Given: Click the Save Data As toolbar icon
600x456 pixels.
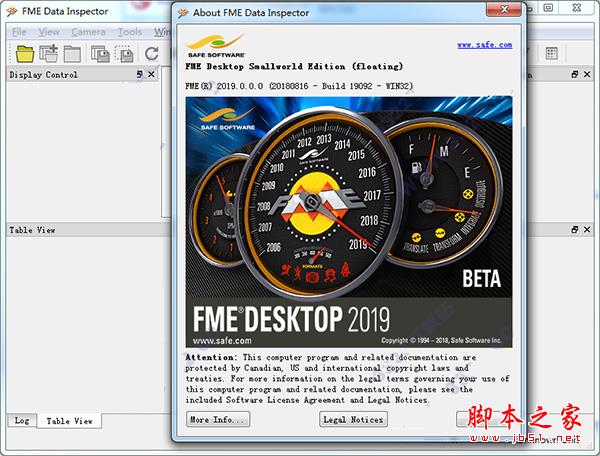Looking at the screenshot, I should click(100, 53).
